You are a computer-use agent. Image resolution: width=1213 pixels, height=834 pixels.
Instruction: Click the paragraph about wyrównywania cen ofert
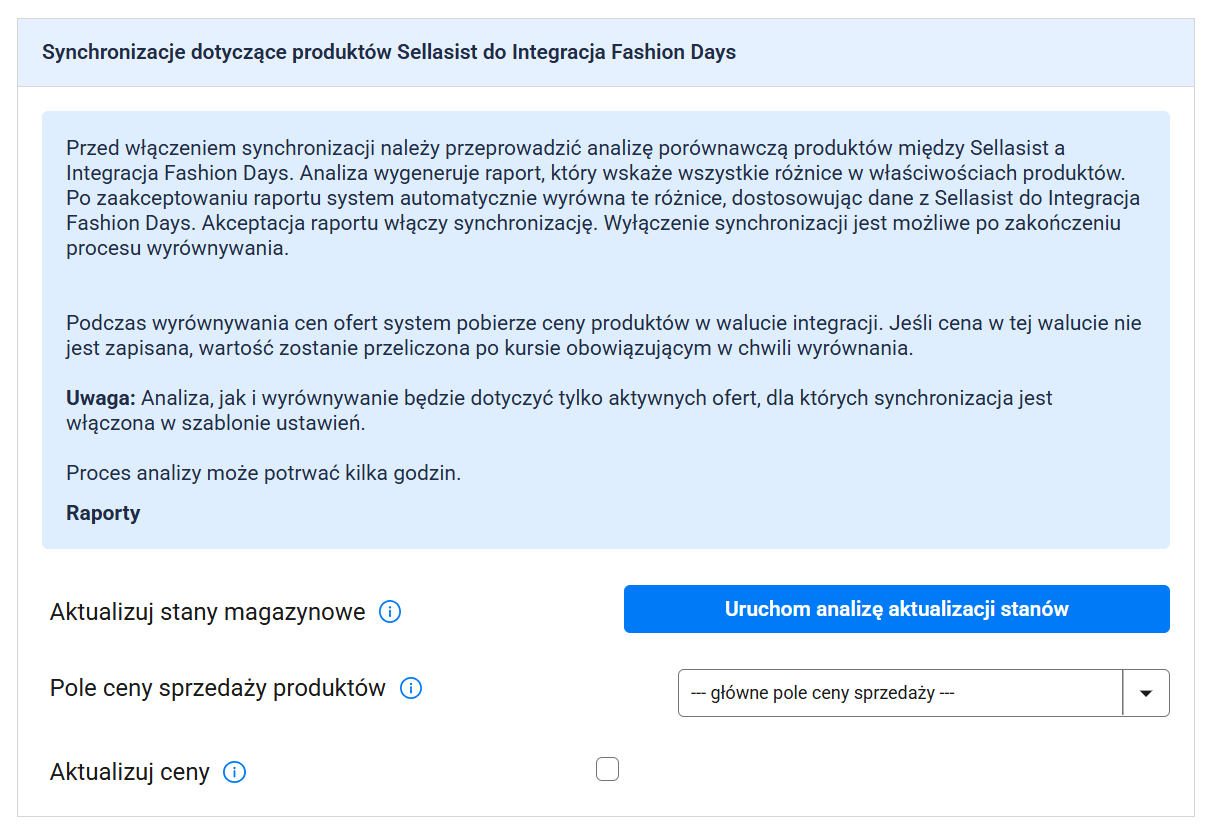(600, 336)
